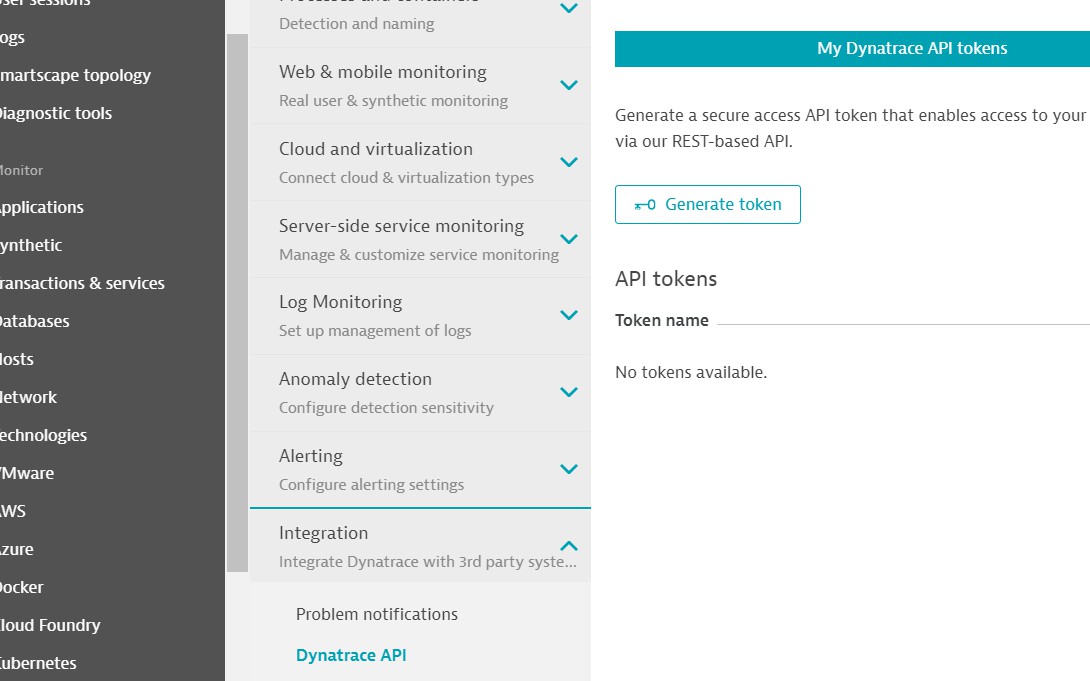1090x681 pixels.
Task: Select Smartscape topology from the sidebar
Action: coord(75,75)
